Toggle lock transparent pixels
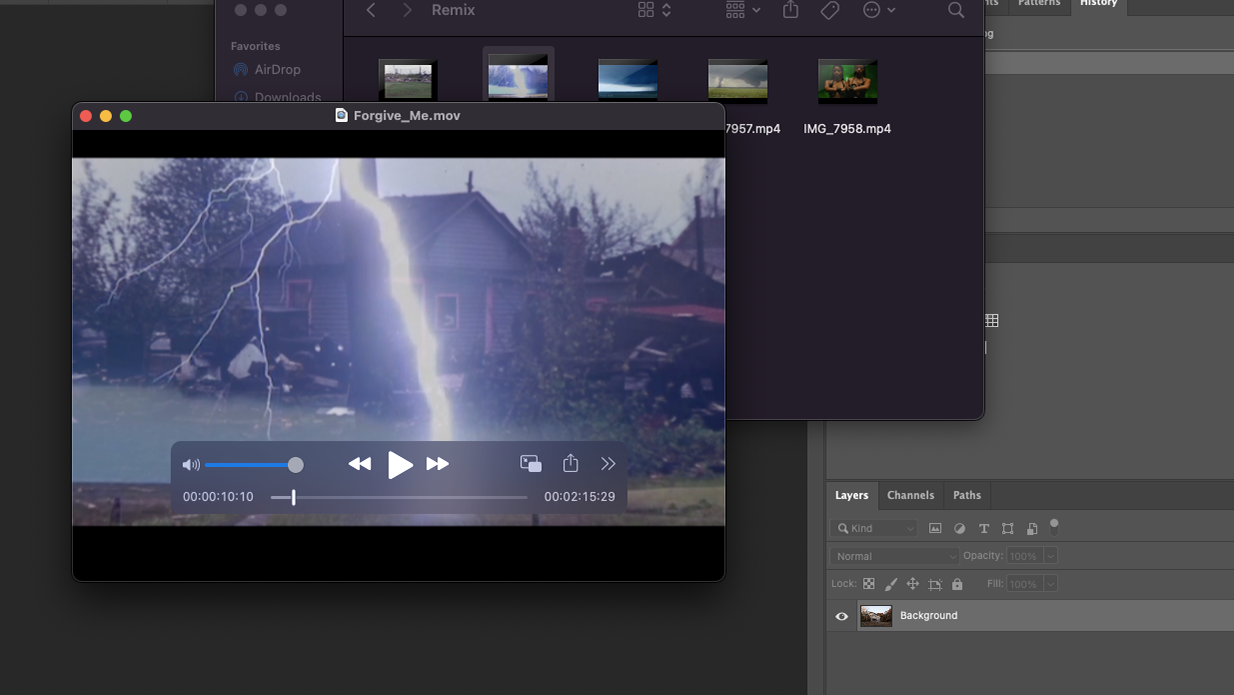Image resolution: width=1234 pixels, height=695 pixels. click(x=869, y=584)
